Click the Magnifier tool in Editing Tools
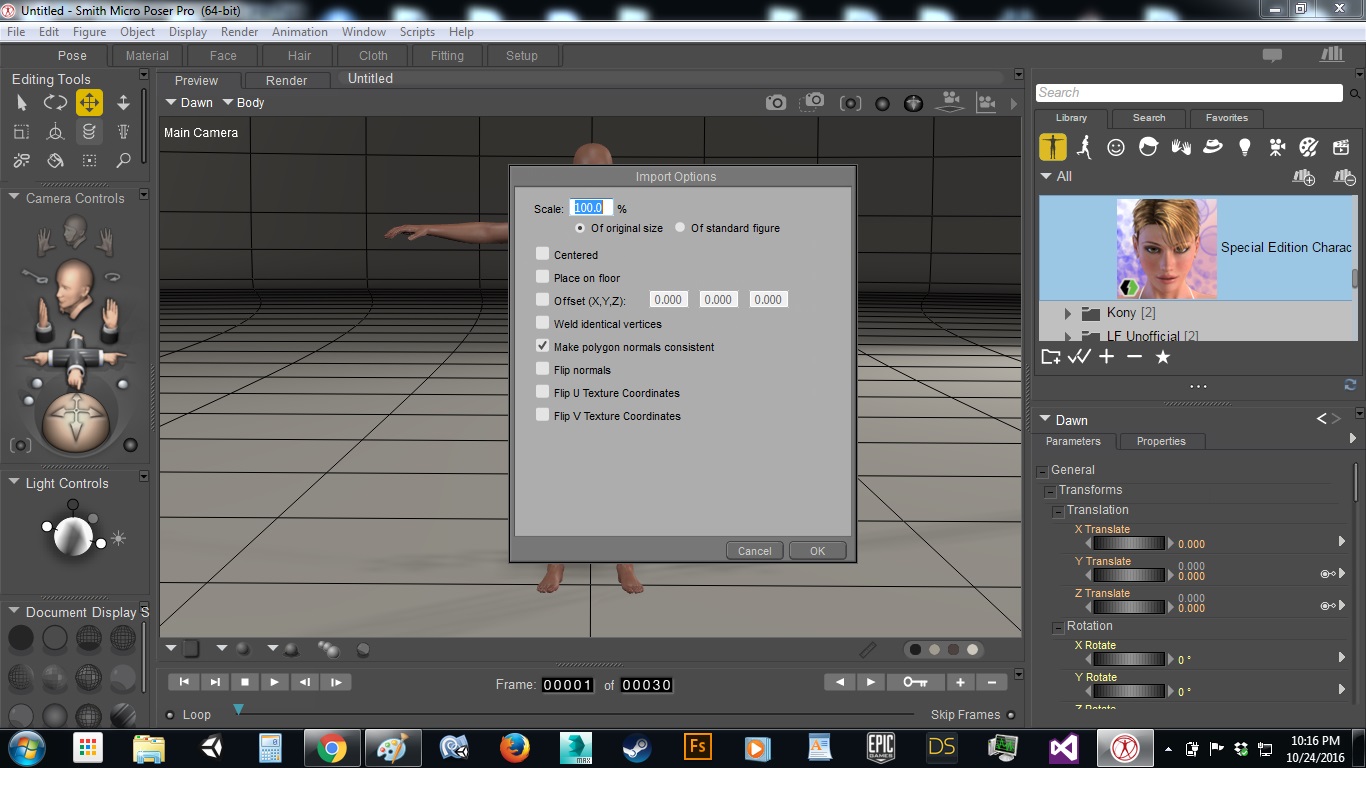This screenshot has height=792, width=1366. (123, 160)
